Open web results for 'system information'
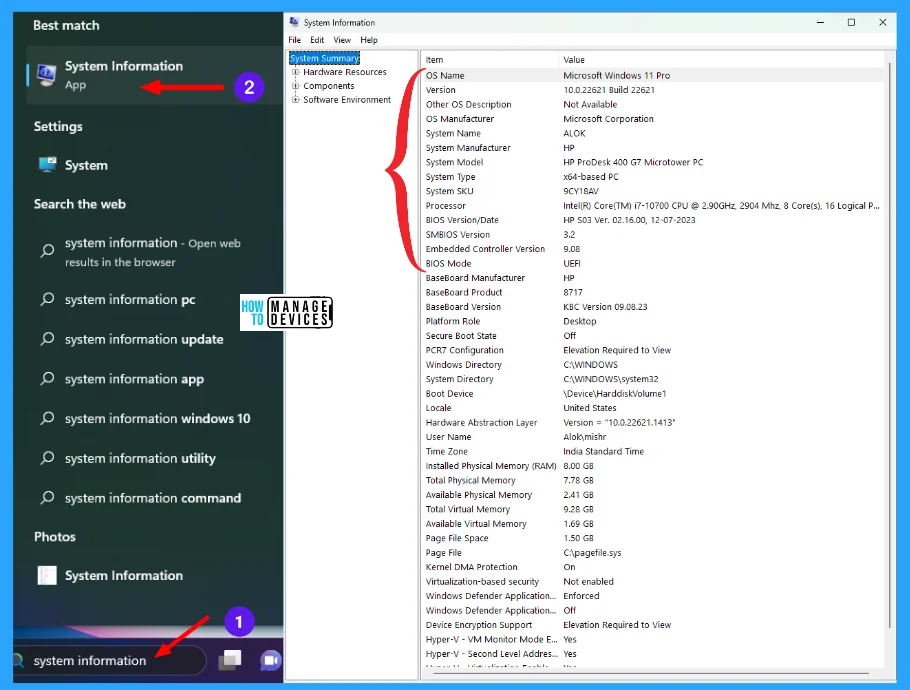910x690 pixels. [x=153, y=252]
